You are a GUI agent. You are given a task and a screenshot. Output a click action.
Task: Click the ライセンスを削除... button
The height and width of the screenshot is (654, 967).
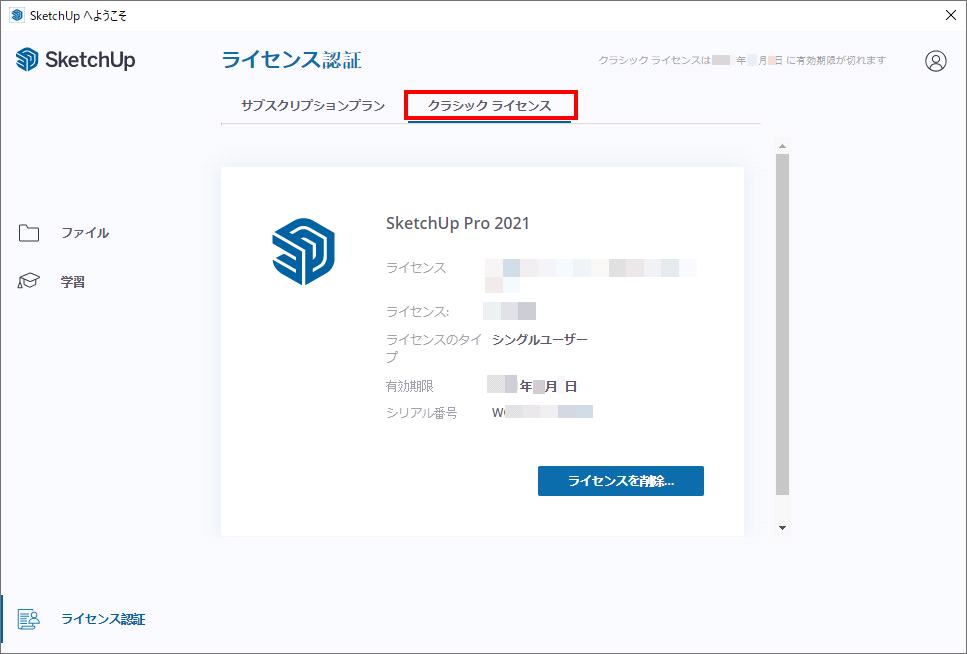pos(620,481)
